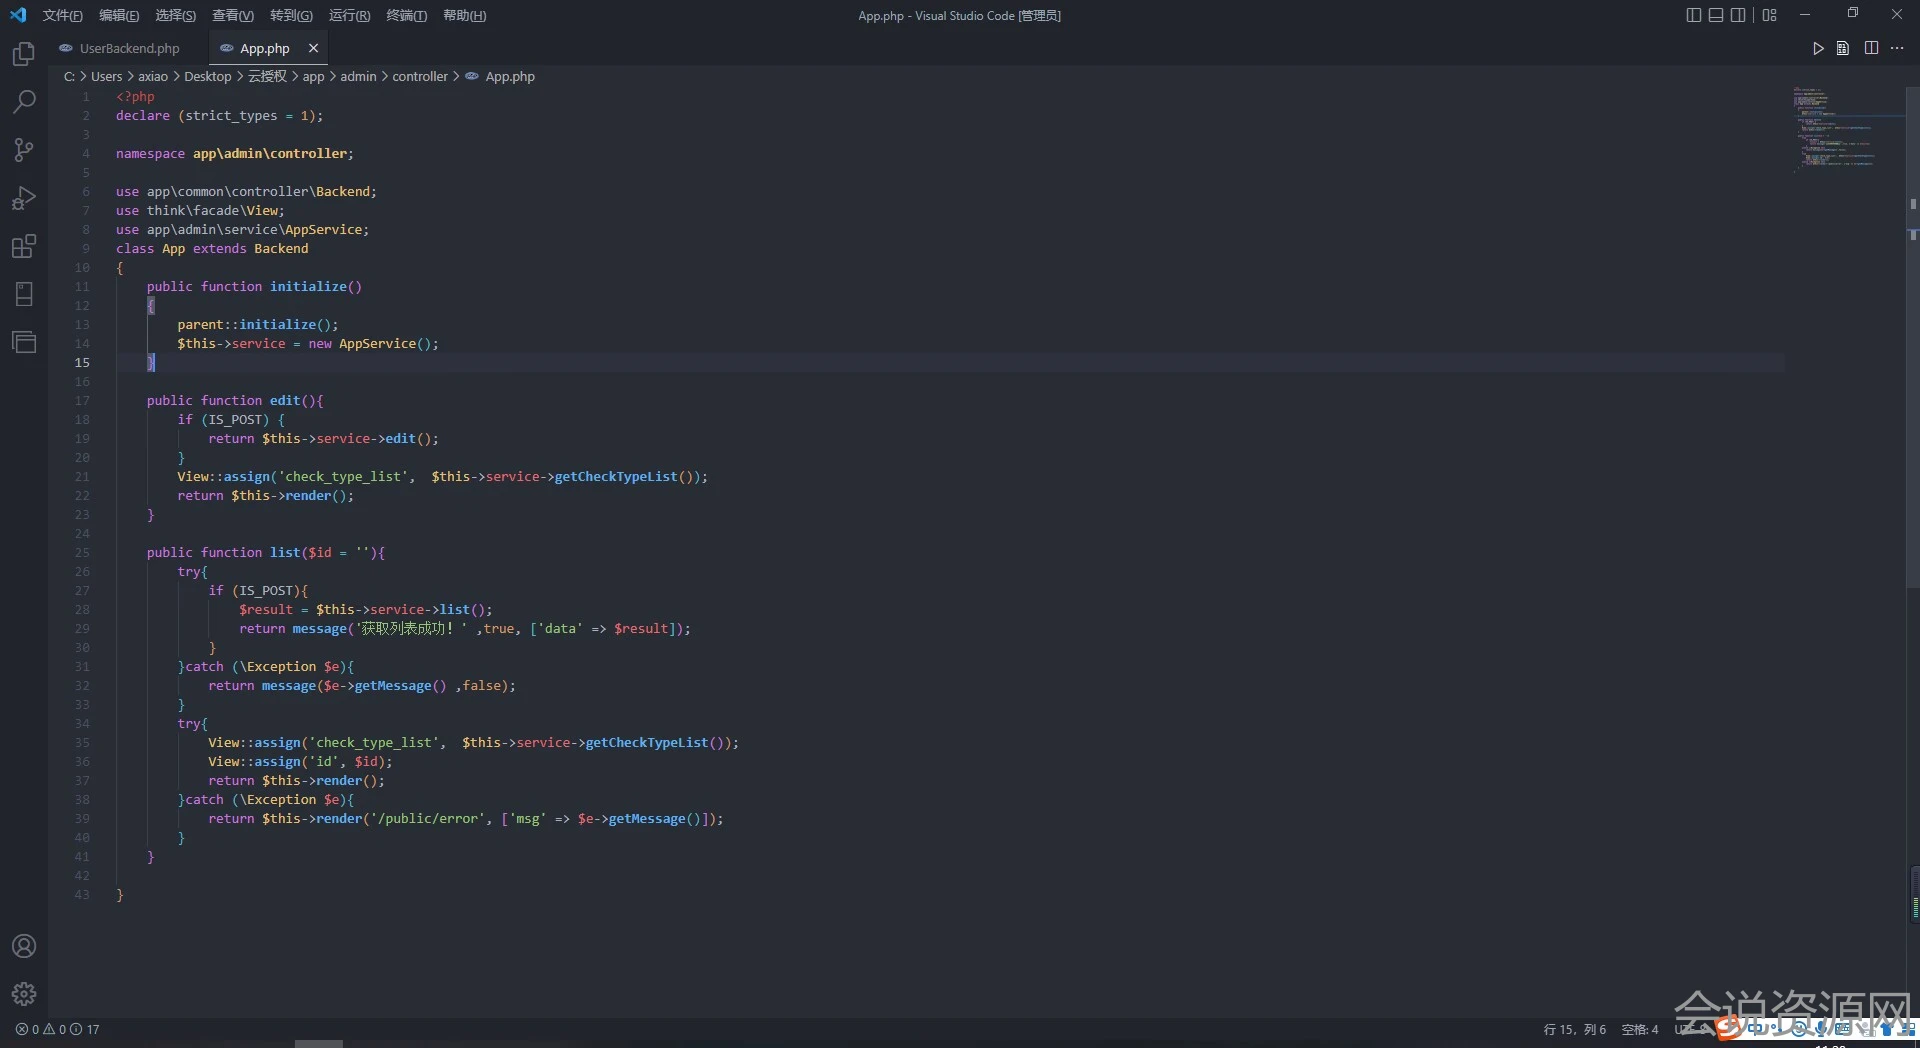The height and width of the screenshot is (1048, 1920).
Task: Expand the admin breadcrumb segment
Action: [x=358, y=77]
